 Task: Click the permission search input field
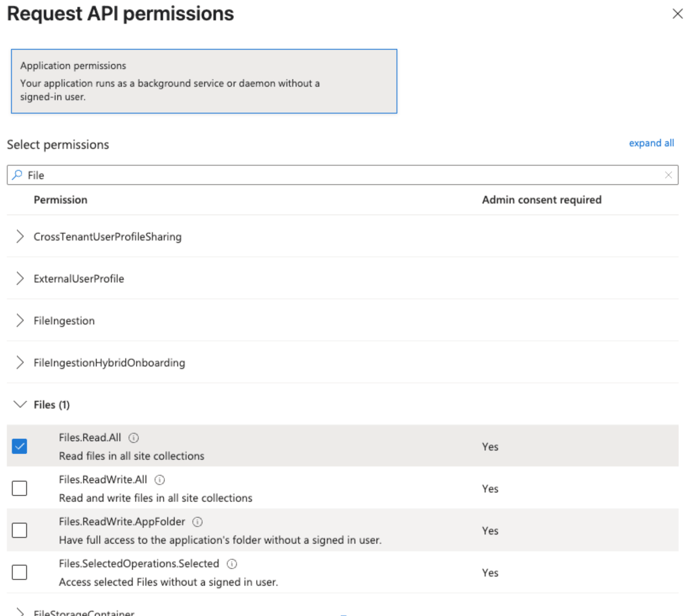click(340, 175)
